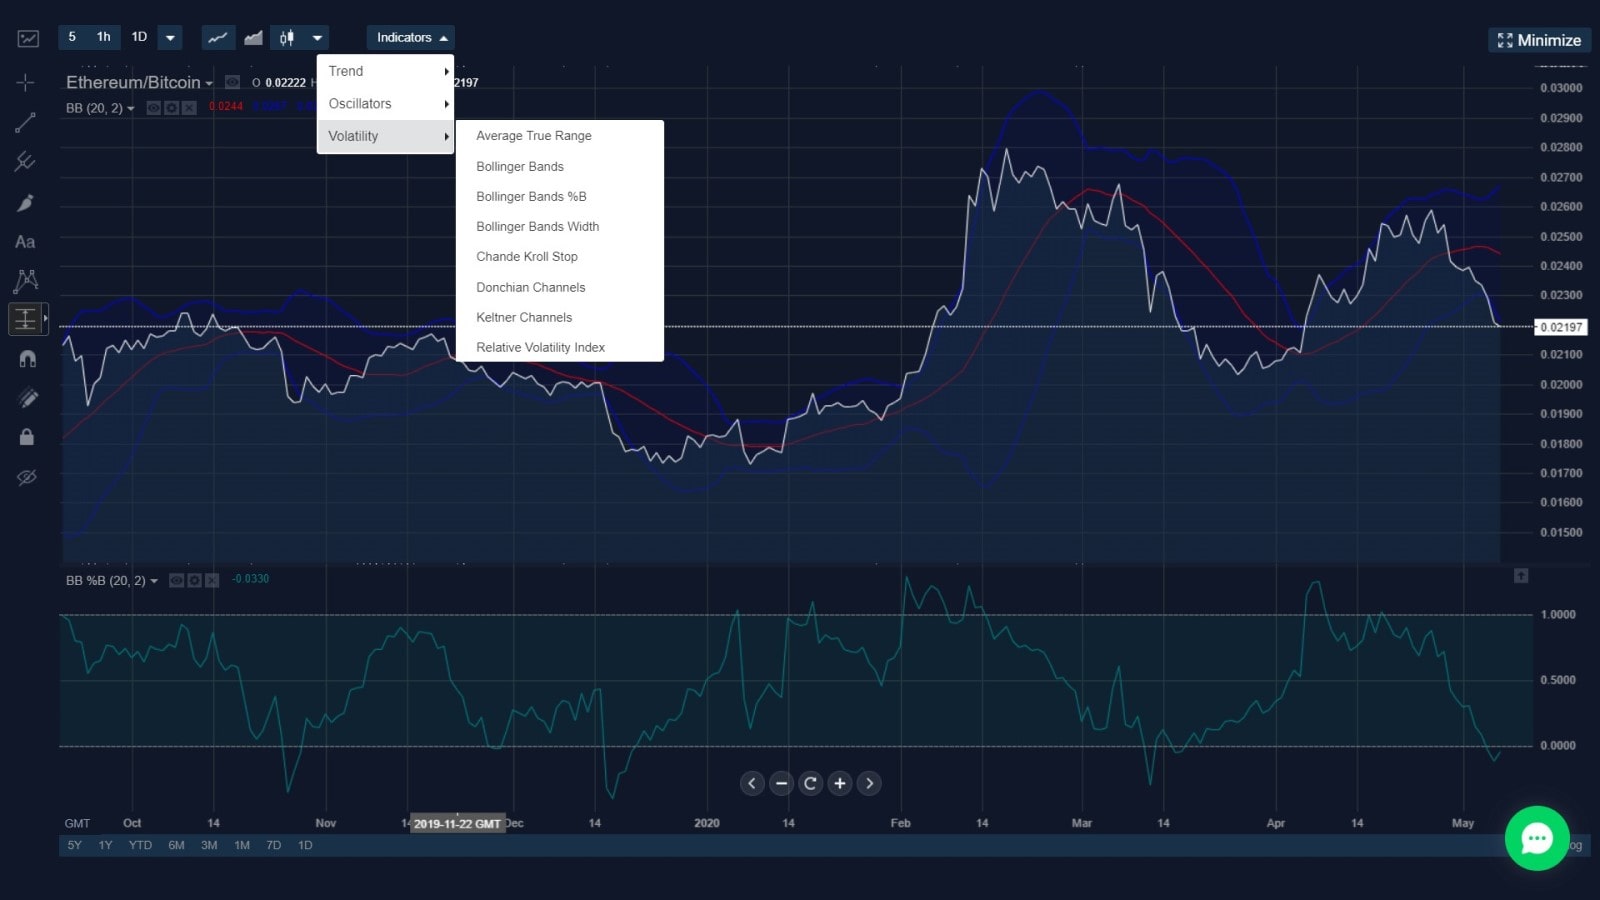Switch to area chart style
Viewport: 1600px width, 900px height.
point(253,38)
